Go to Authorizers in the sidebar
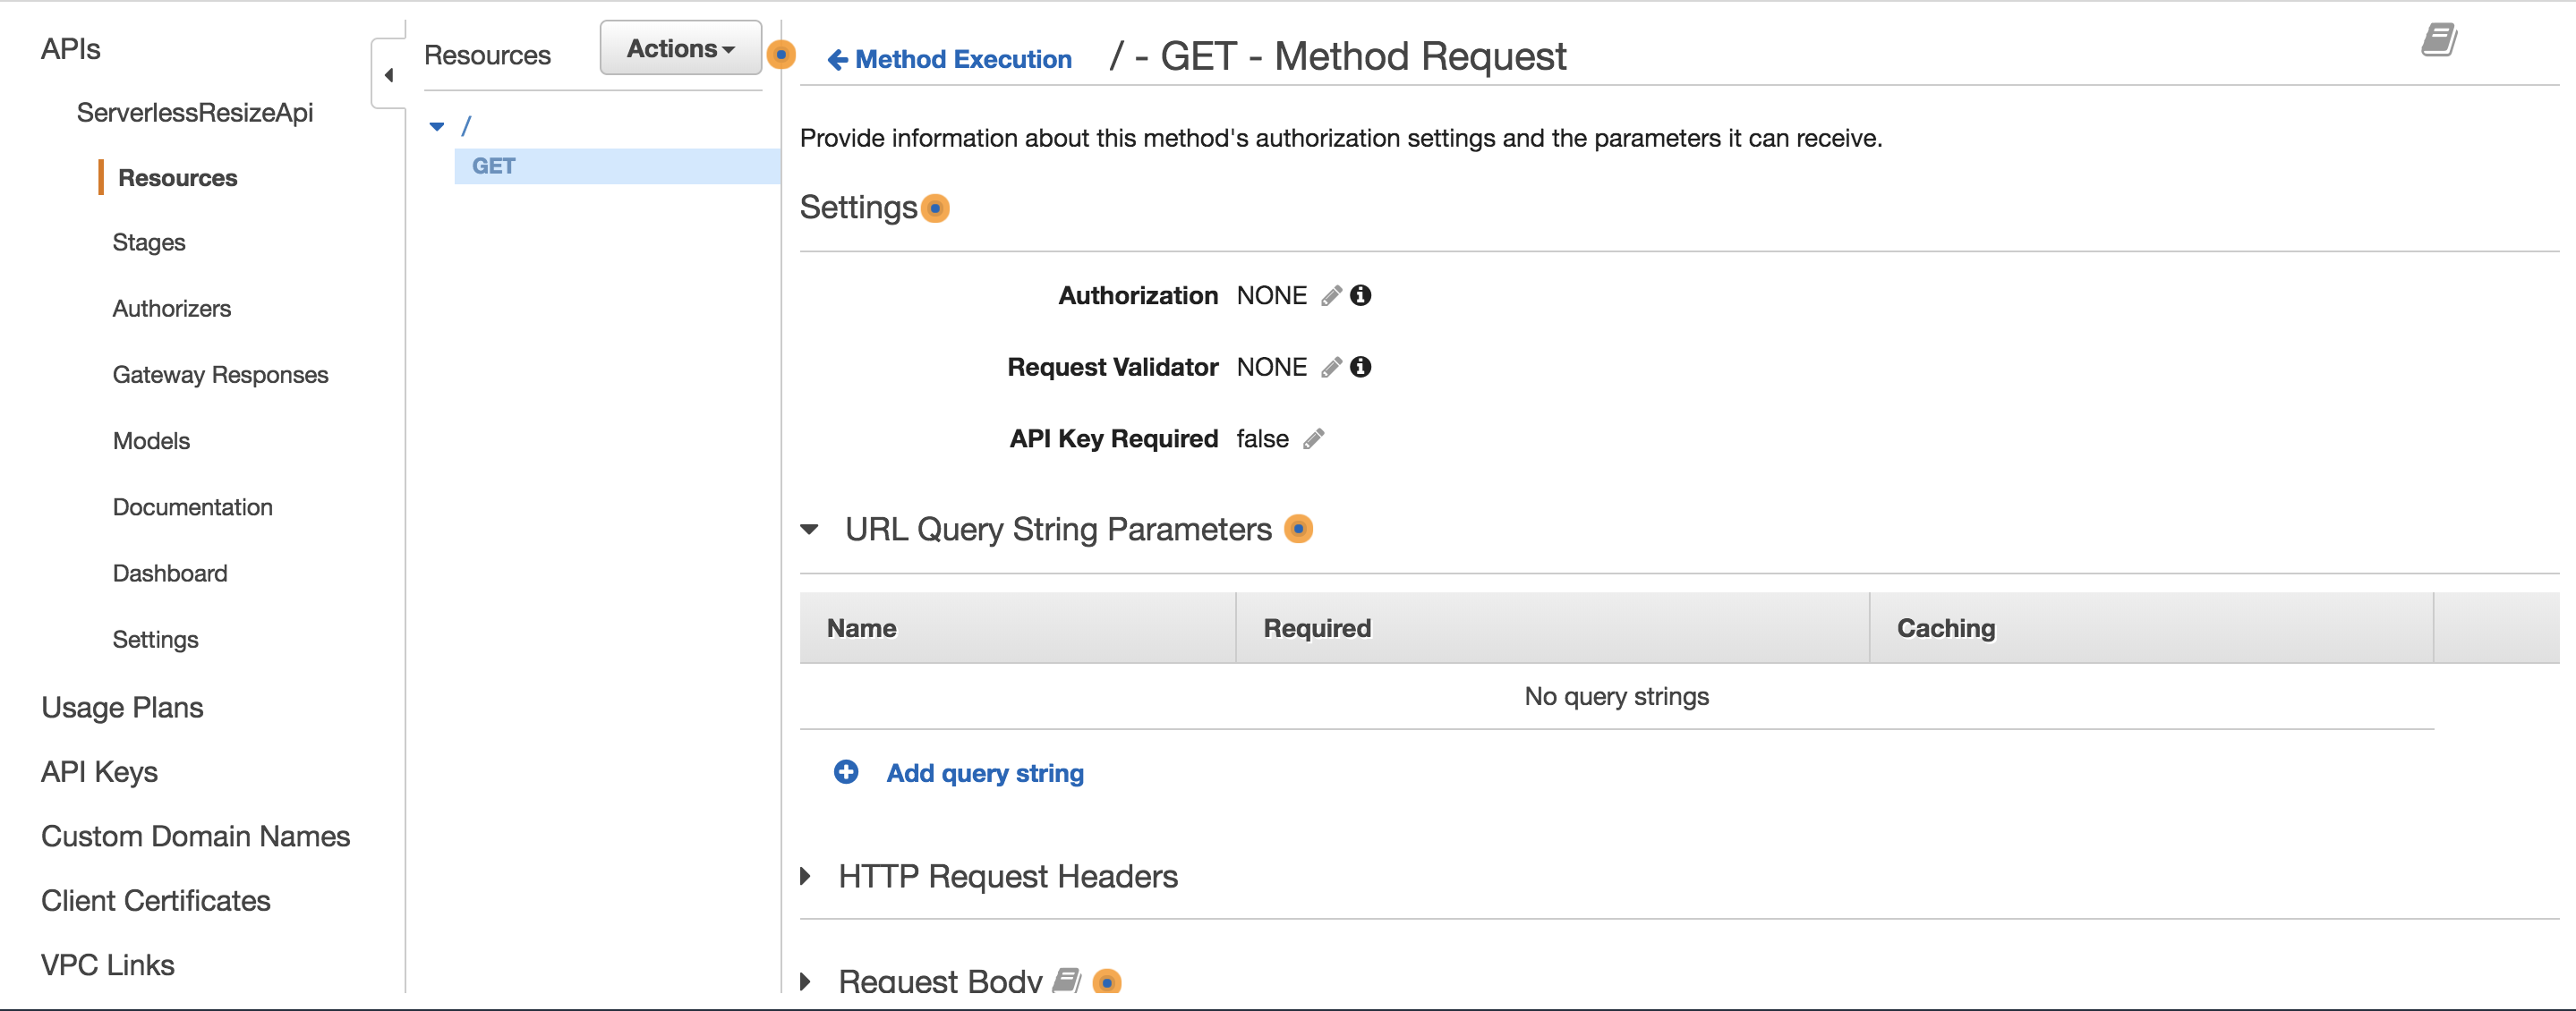Image resolution: width=2576 pixels, height=1011 pixels. coord(172,309)
